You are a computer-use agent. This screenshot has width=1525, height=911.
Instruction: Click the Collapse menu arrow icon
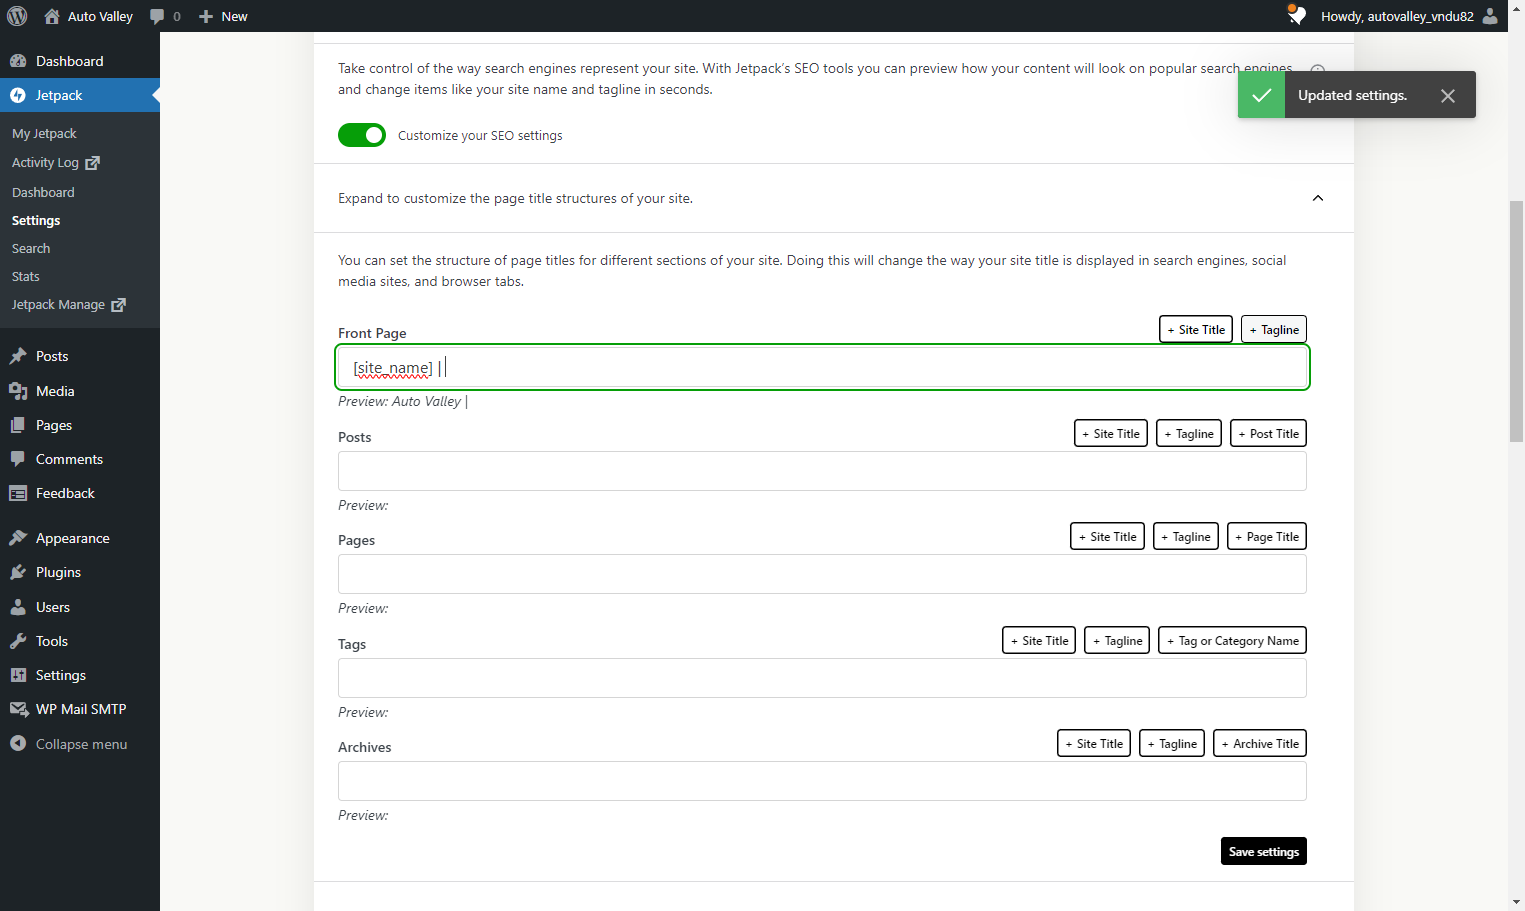point(18,744)
